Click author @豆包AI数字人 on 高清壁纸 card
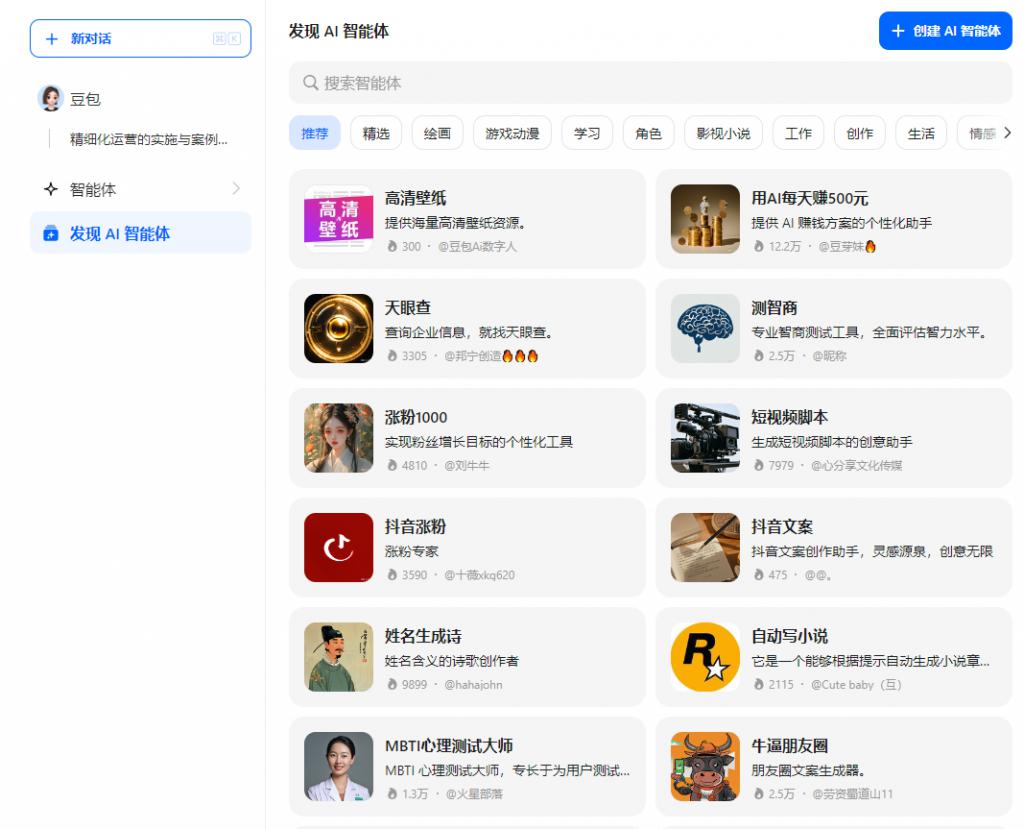 [477, 246]
